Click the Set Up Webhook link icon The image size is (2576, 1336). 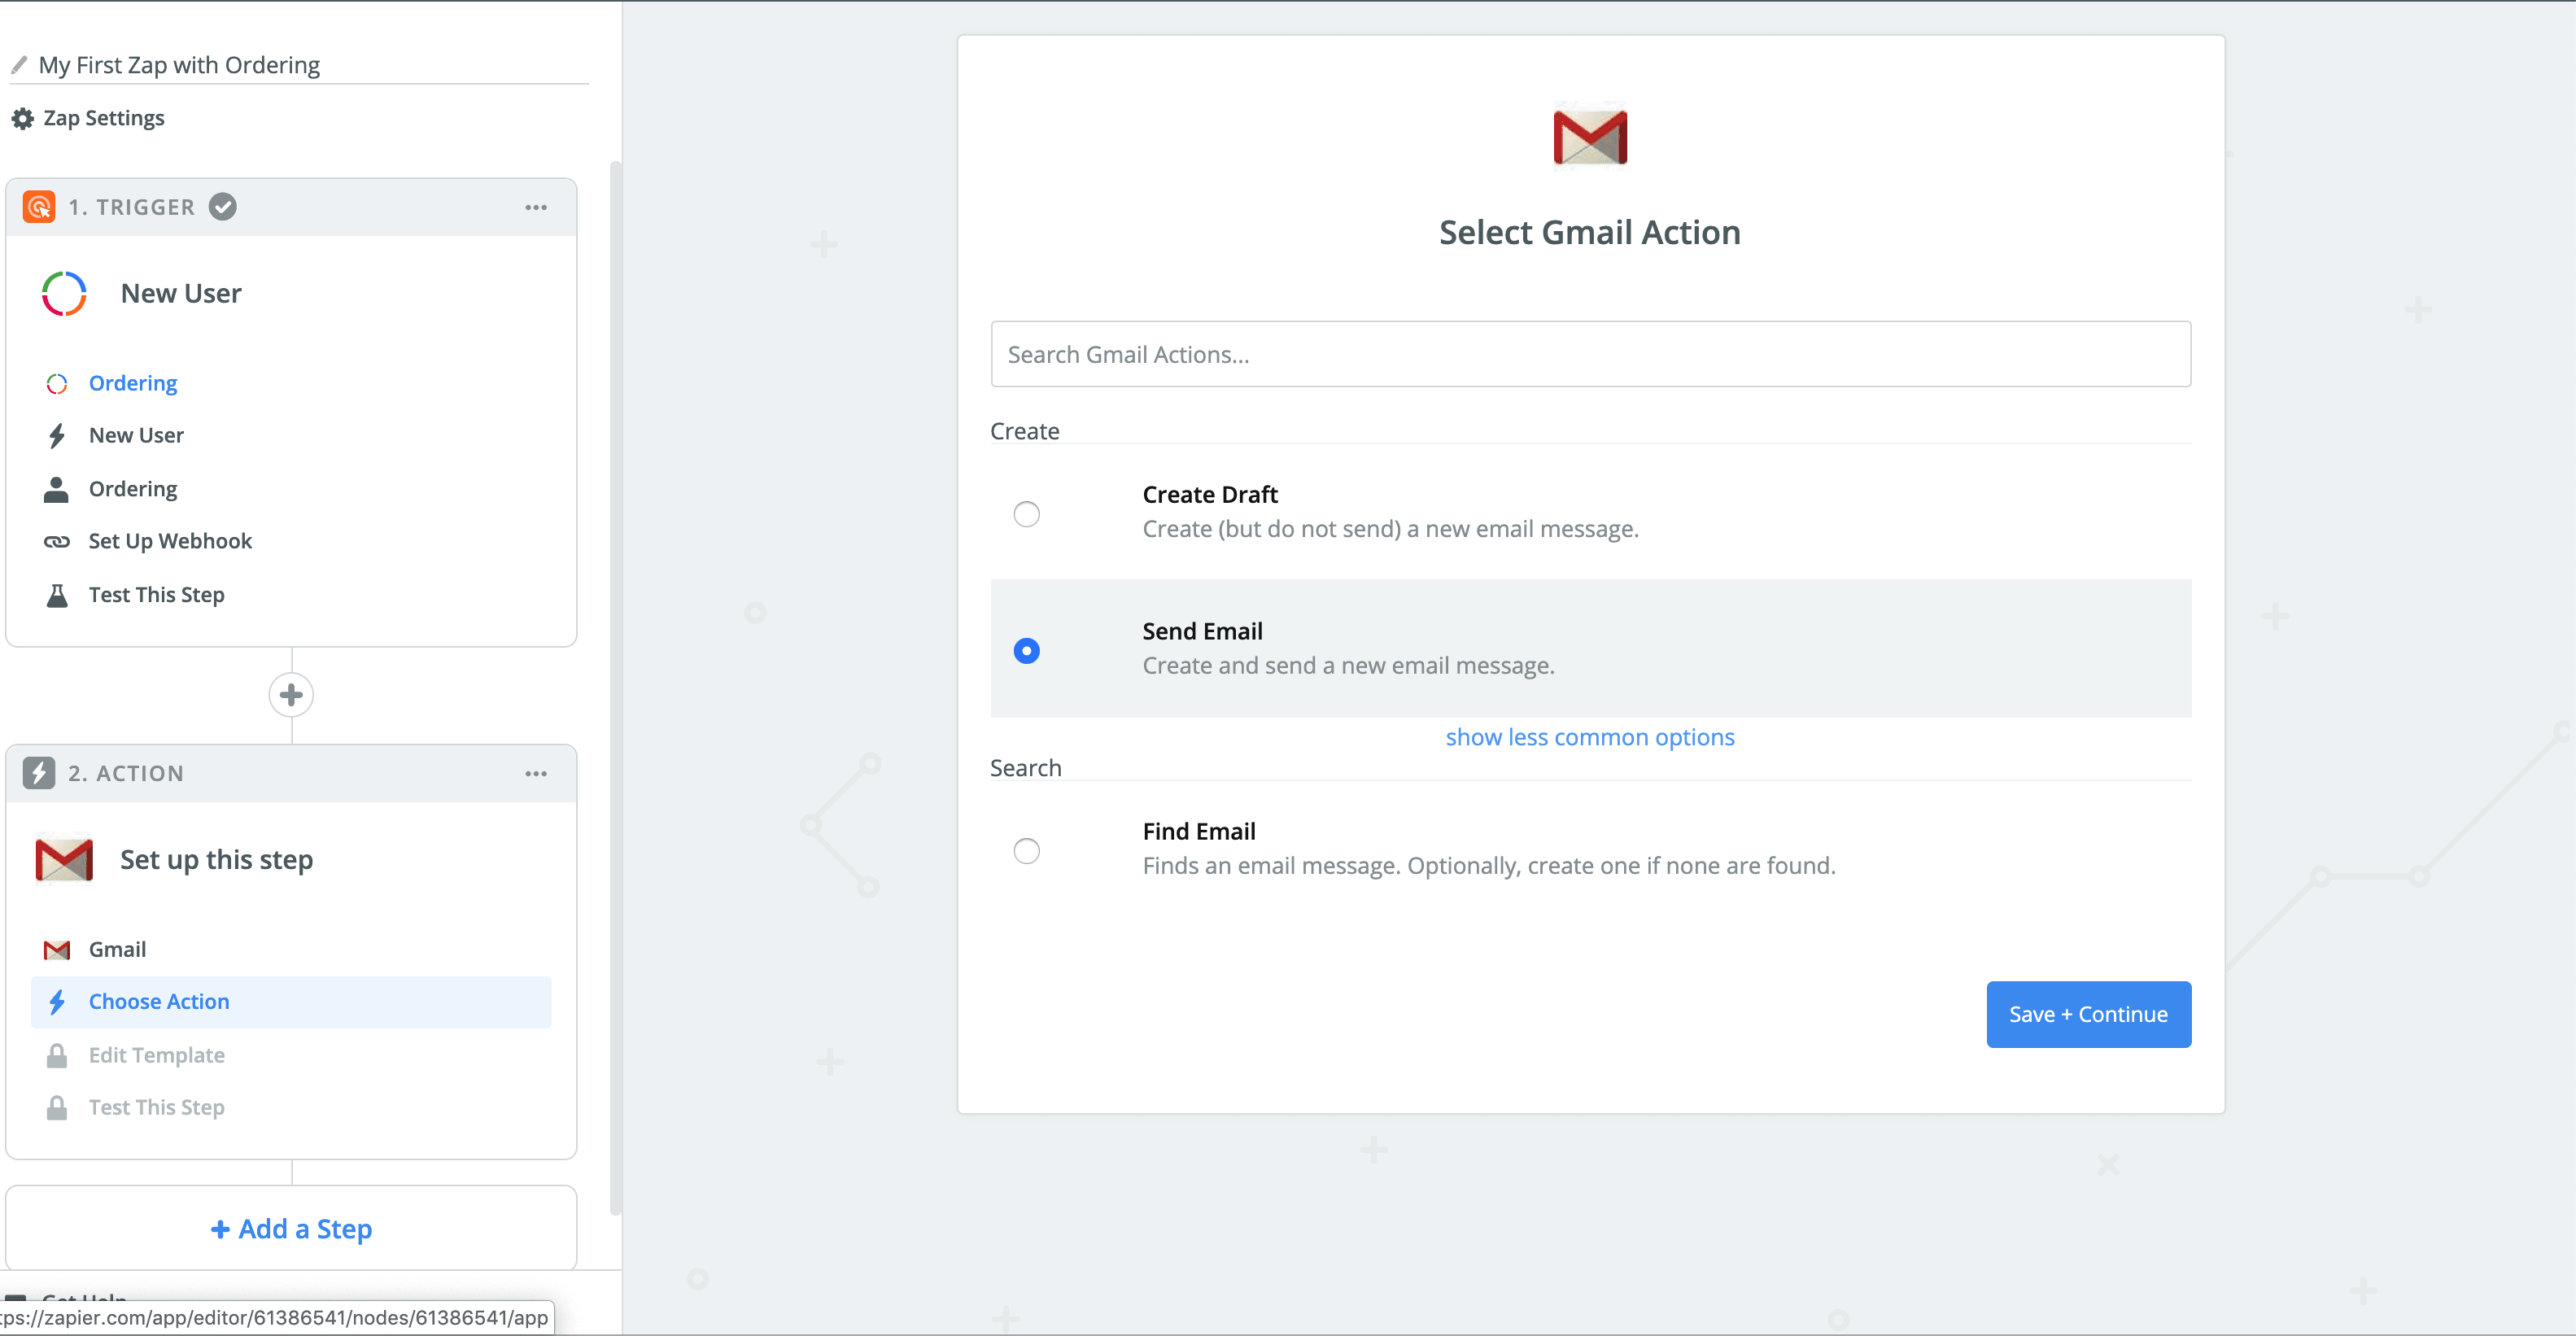point(57,541)
